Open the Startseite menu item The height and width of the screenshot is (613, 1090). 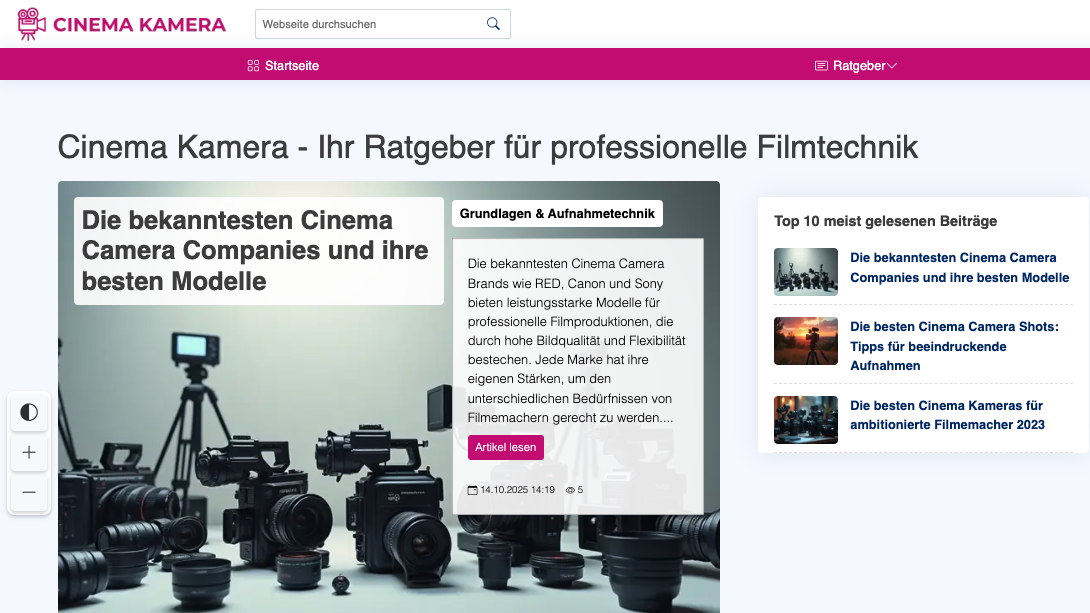(x=291, y=65)
